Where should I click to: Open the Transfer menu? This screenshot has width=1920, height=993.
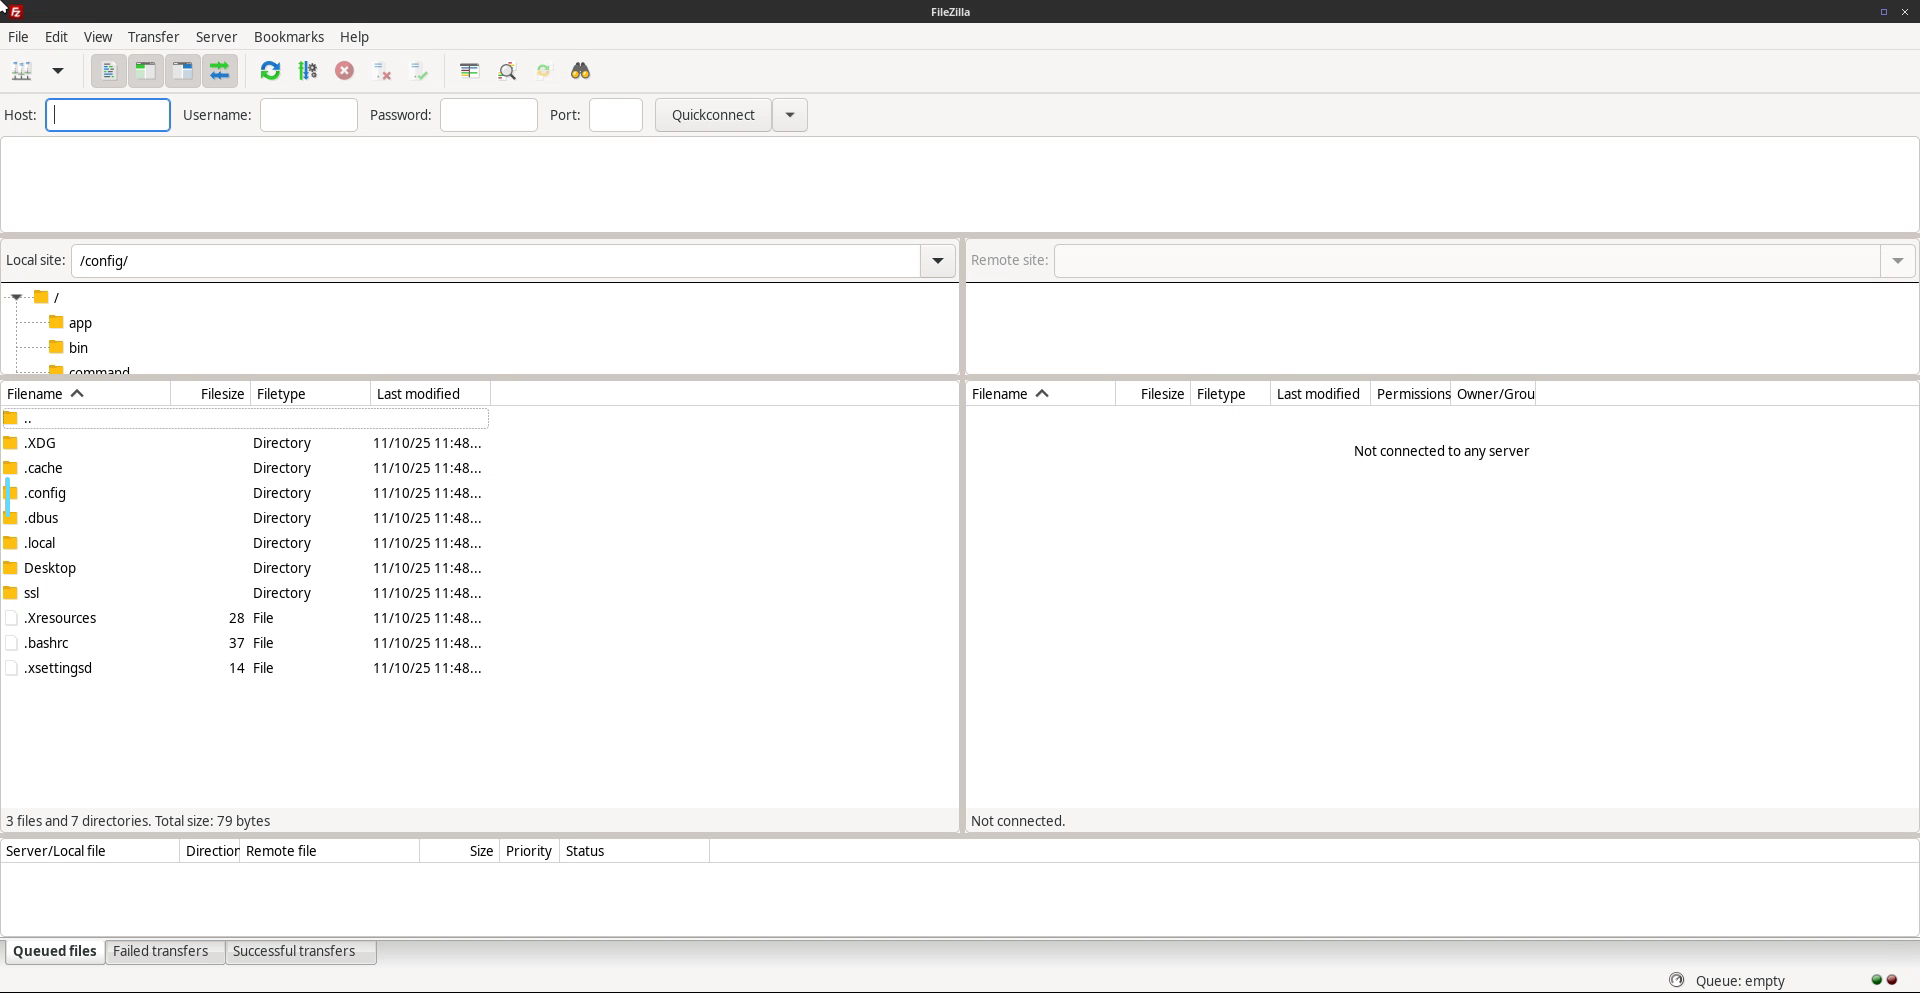[153, 37]
